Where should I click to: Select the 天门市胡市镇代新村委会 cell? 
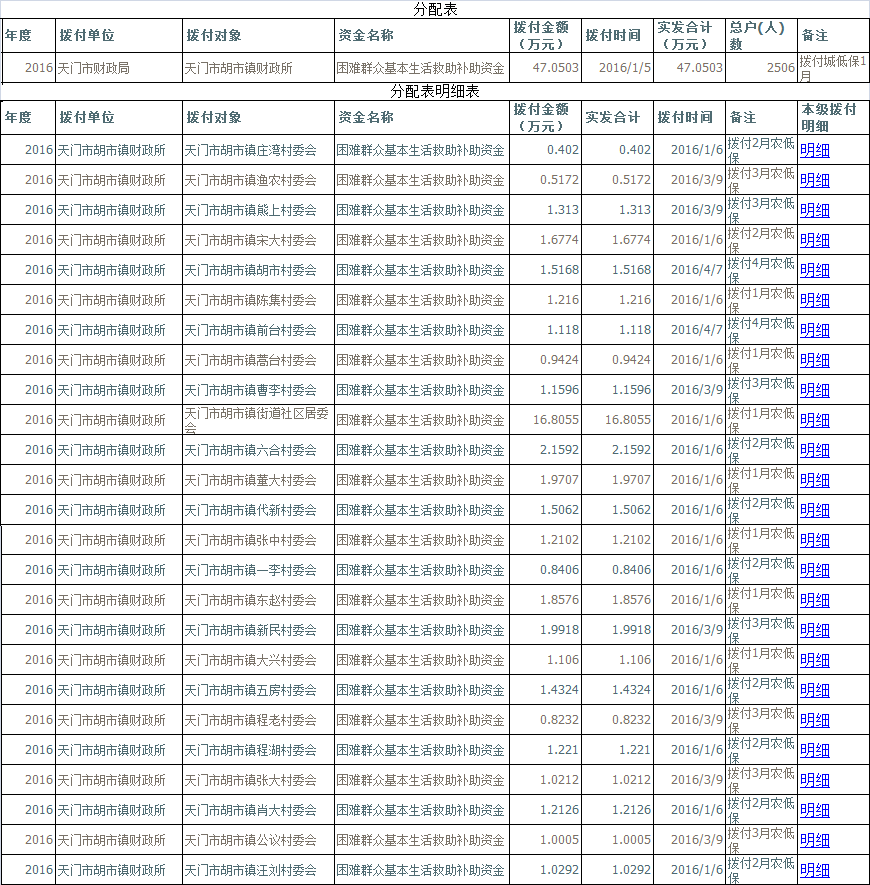[259, 510]
